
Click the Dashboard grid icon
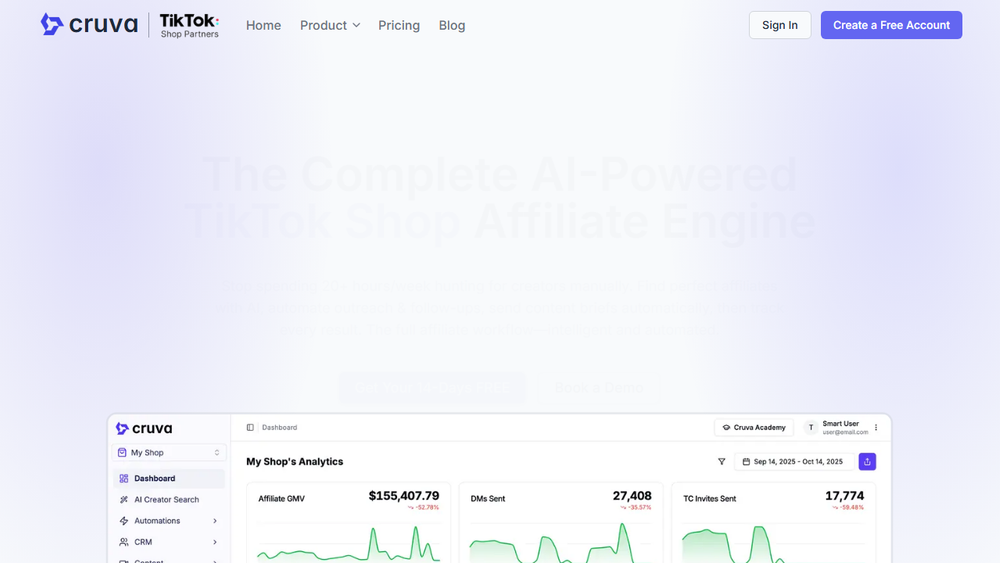tap(124, 478)
